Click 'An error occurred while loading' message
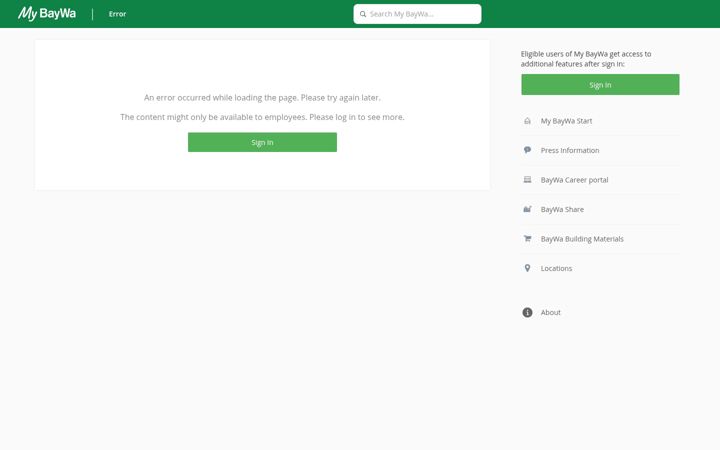 pyautogui.click(x=262, y=98)
